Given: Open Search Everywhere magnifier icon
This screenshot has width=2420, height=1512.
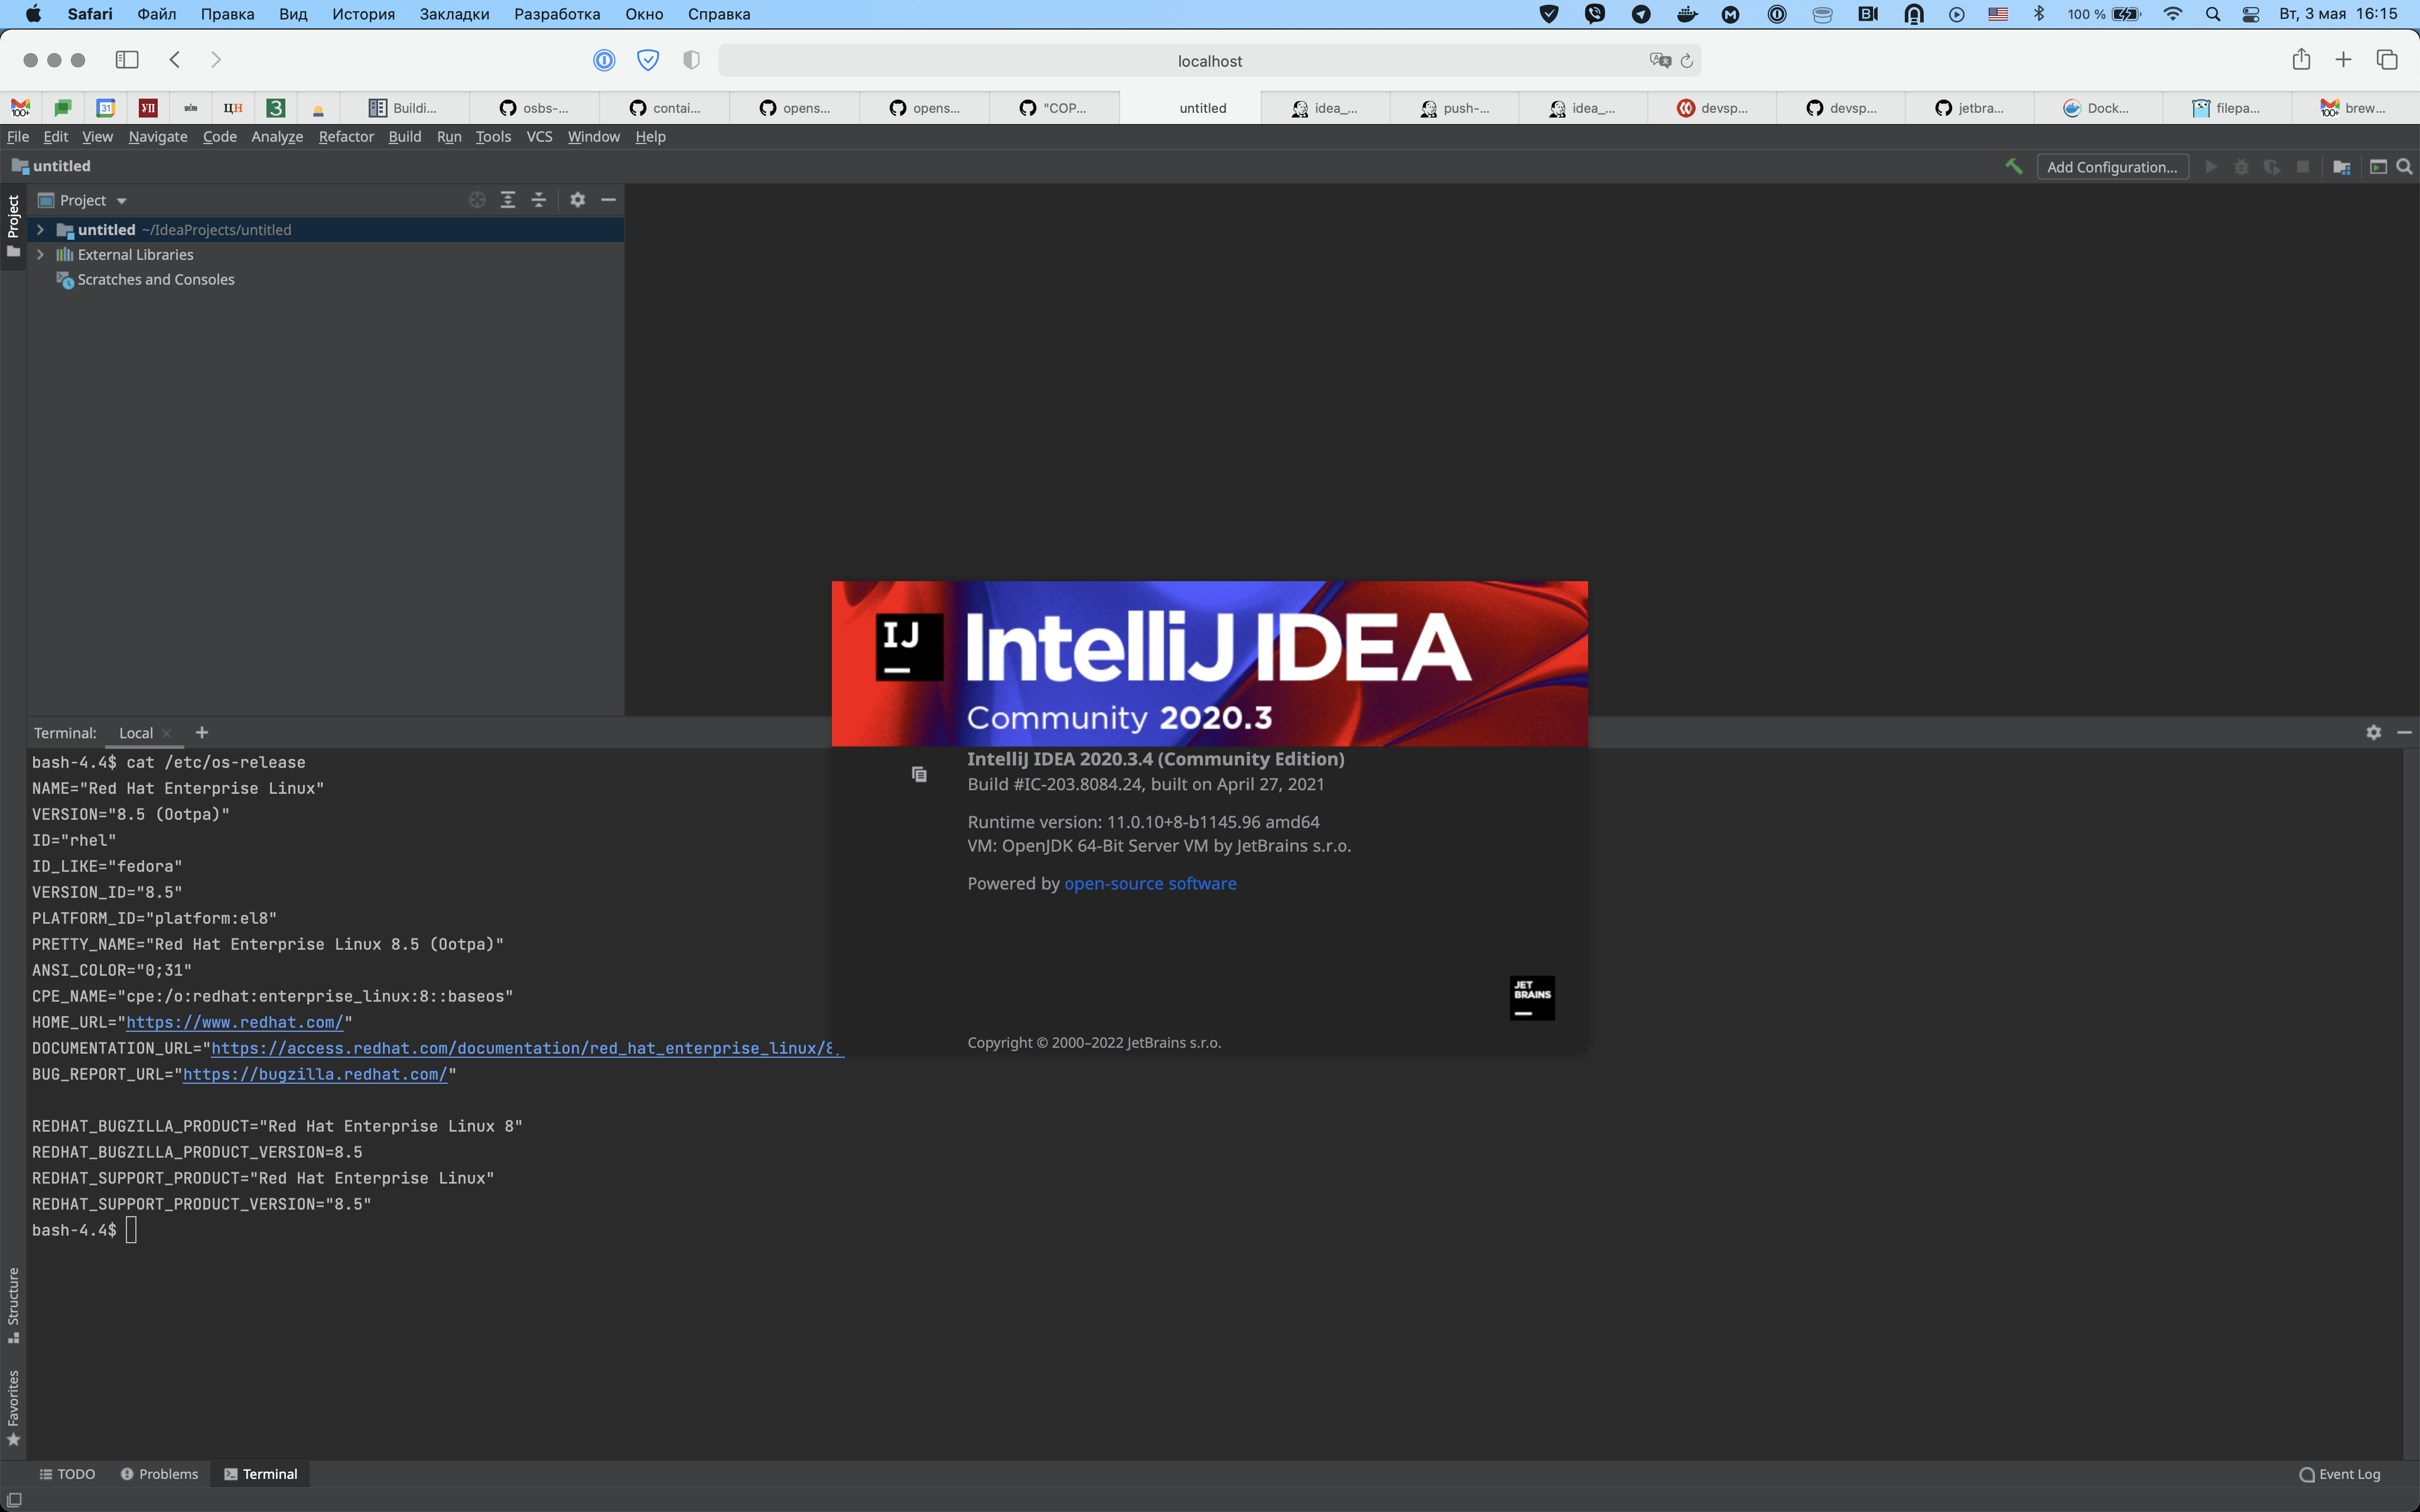Looking at the screenshot, I should point(2405,167).
